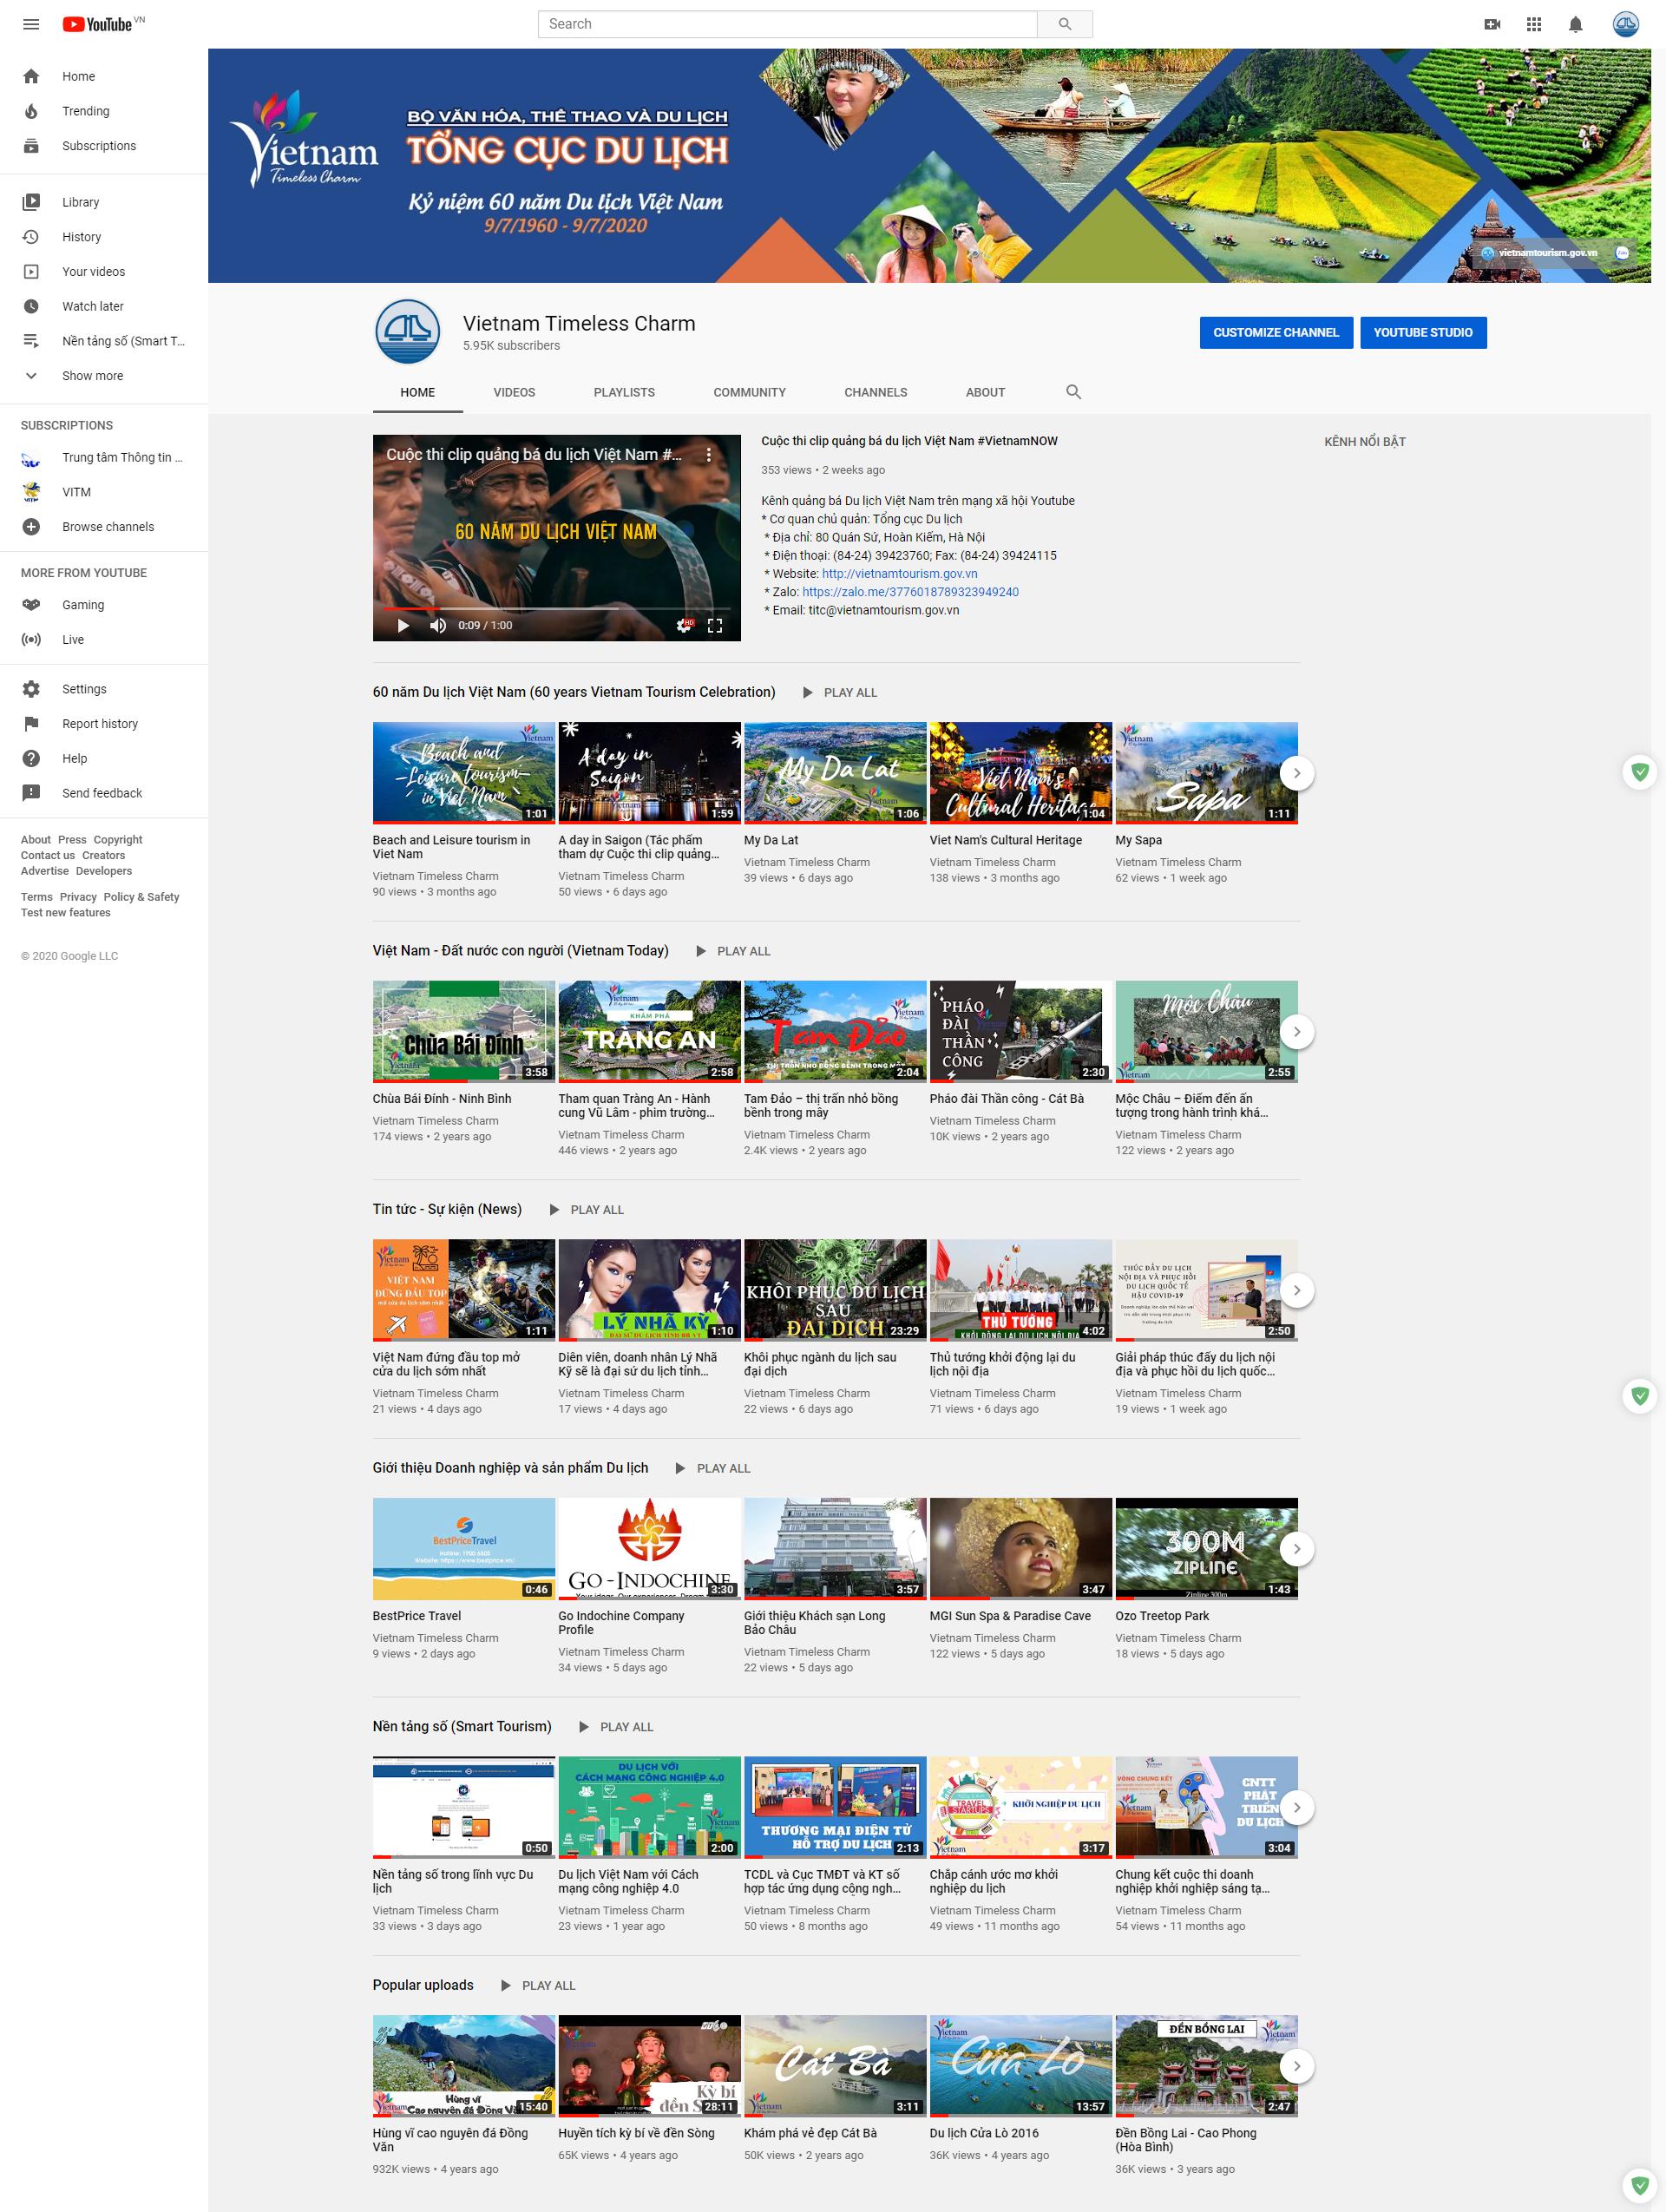
Task: Open the notifications bell
Action: 1575,24
